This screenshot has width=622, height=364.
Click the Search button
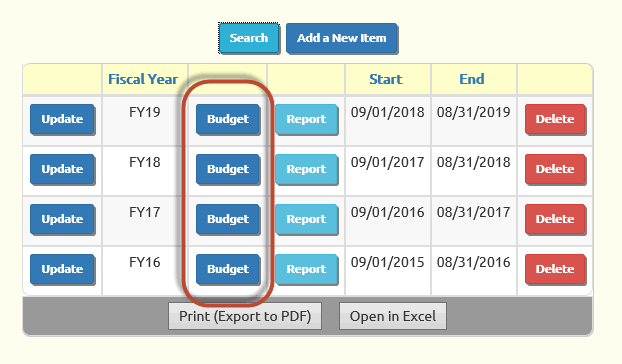click(249, 38)
